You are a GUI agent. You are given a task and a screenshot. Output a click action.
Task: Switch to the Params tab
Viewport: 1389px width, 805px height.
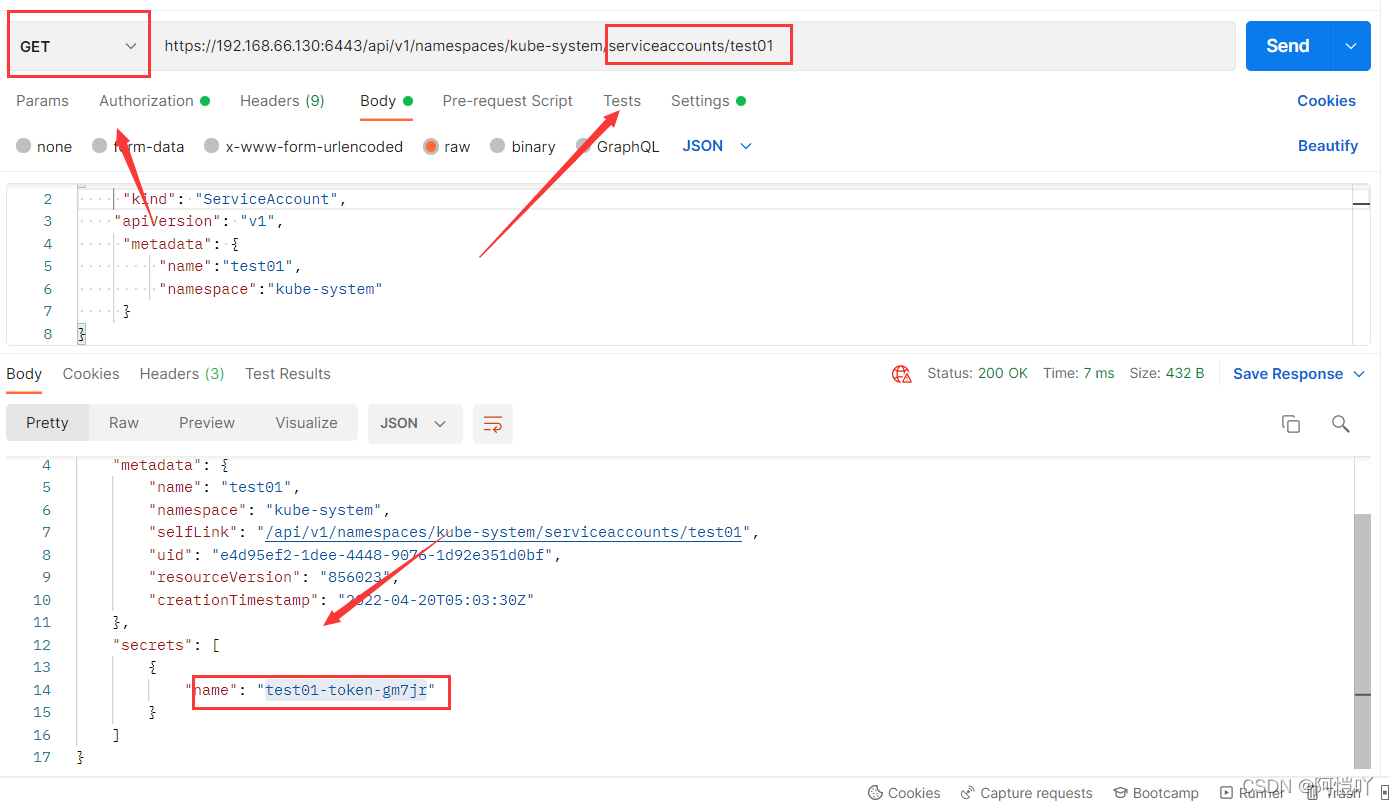42,101
